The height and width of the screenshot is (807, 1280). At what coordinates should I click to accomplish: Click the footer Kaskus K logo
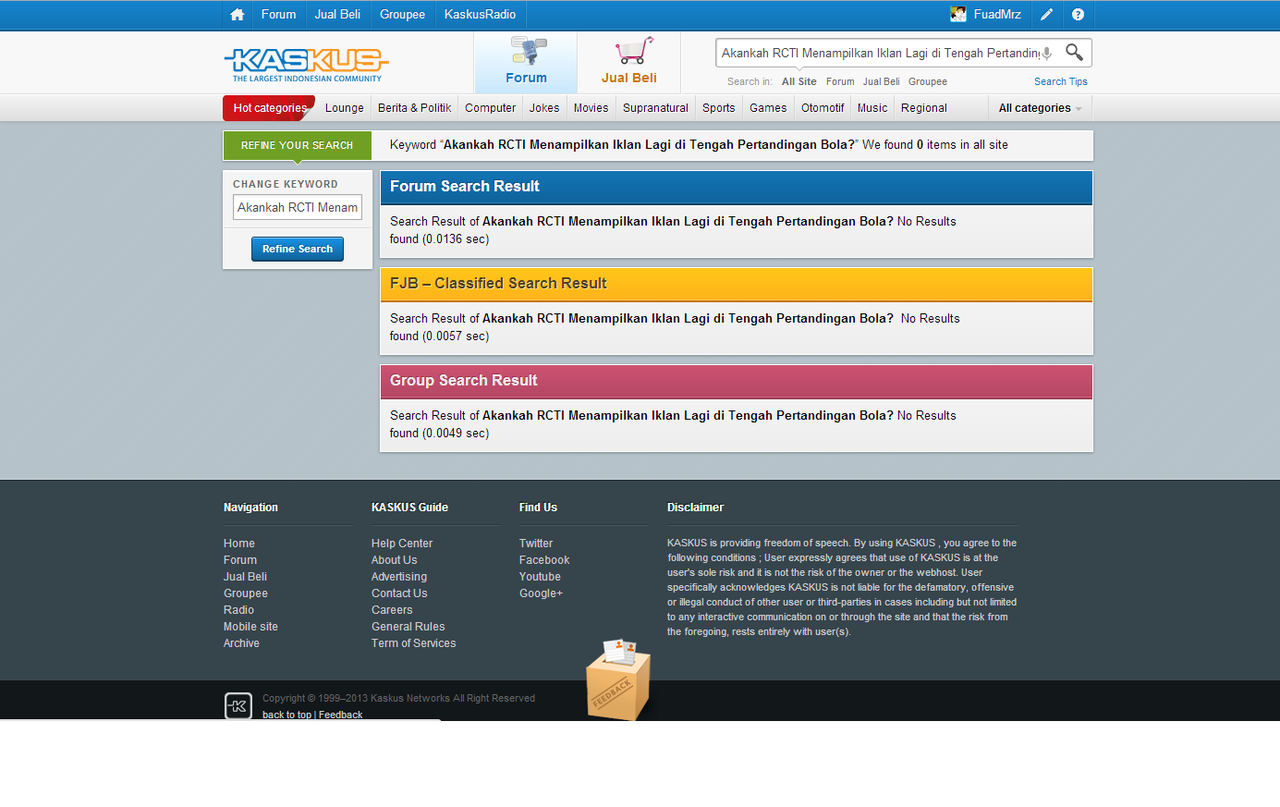[238, 706]
